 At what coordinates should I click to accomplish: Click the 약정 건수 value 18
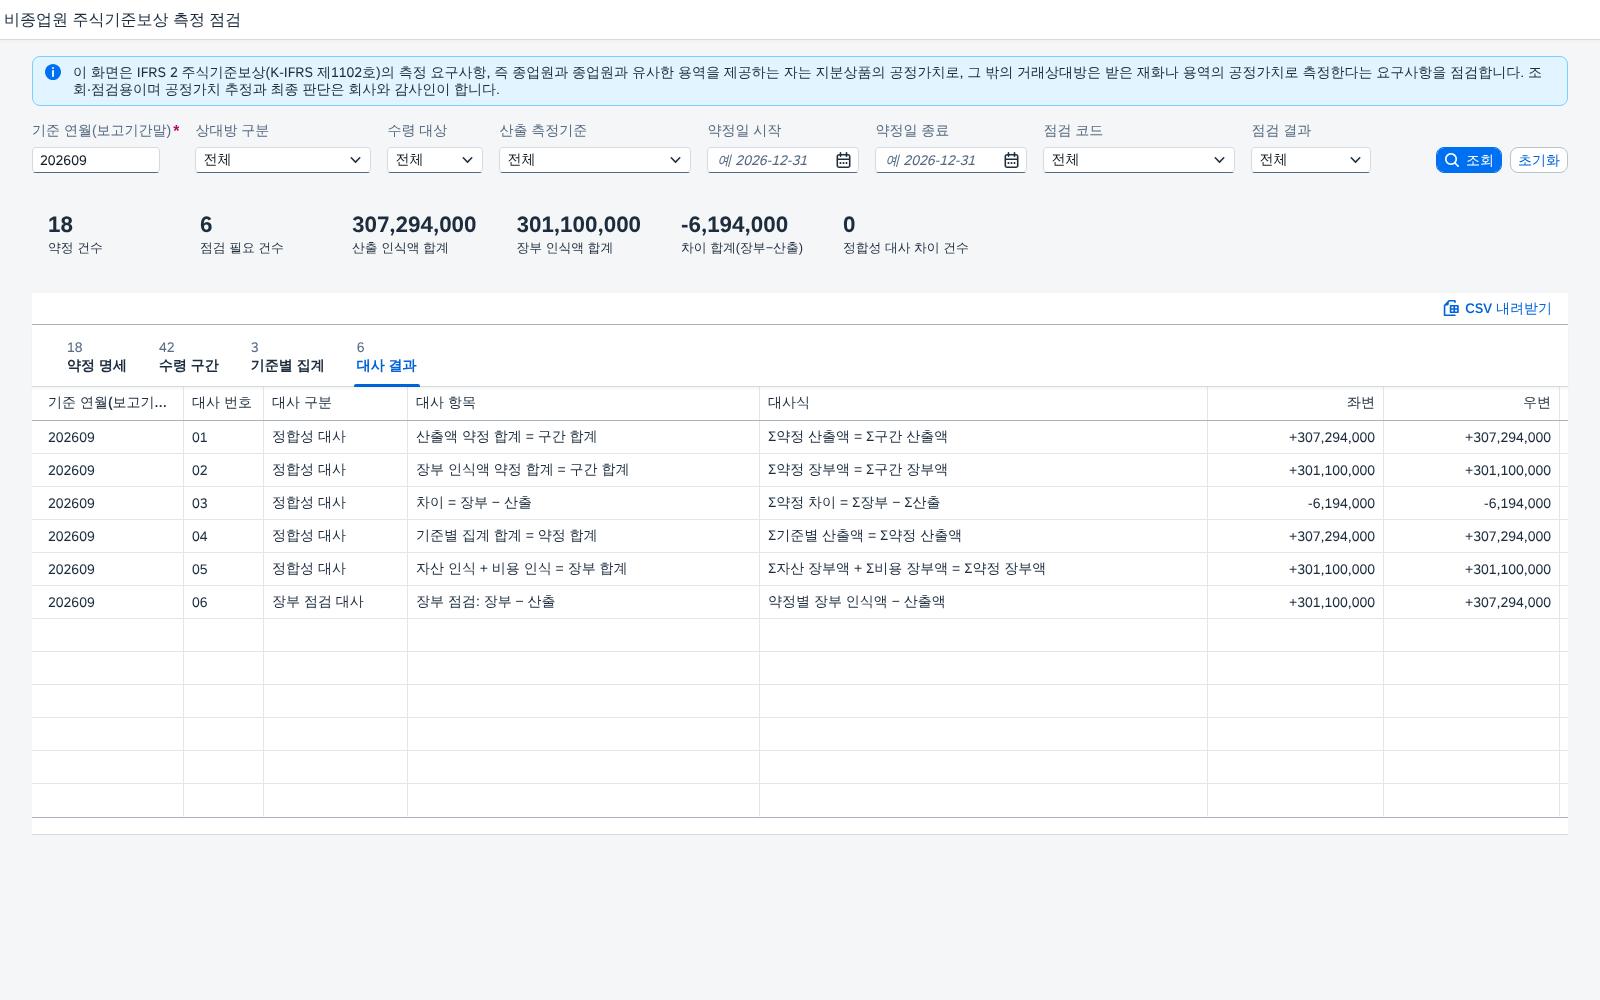click(x=60, y=225)
